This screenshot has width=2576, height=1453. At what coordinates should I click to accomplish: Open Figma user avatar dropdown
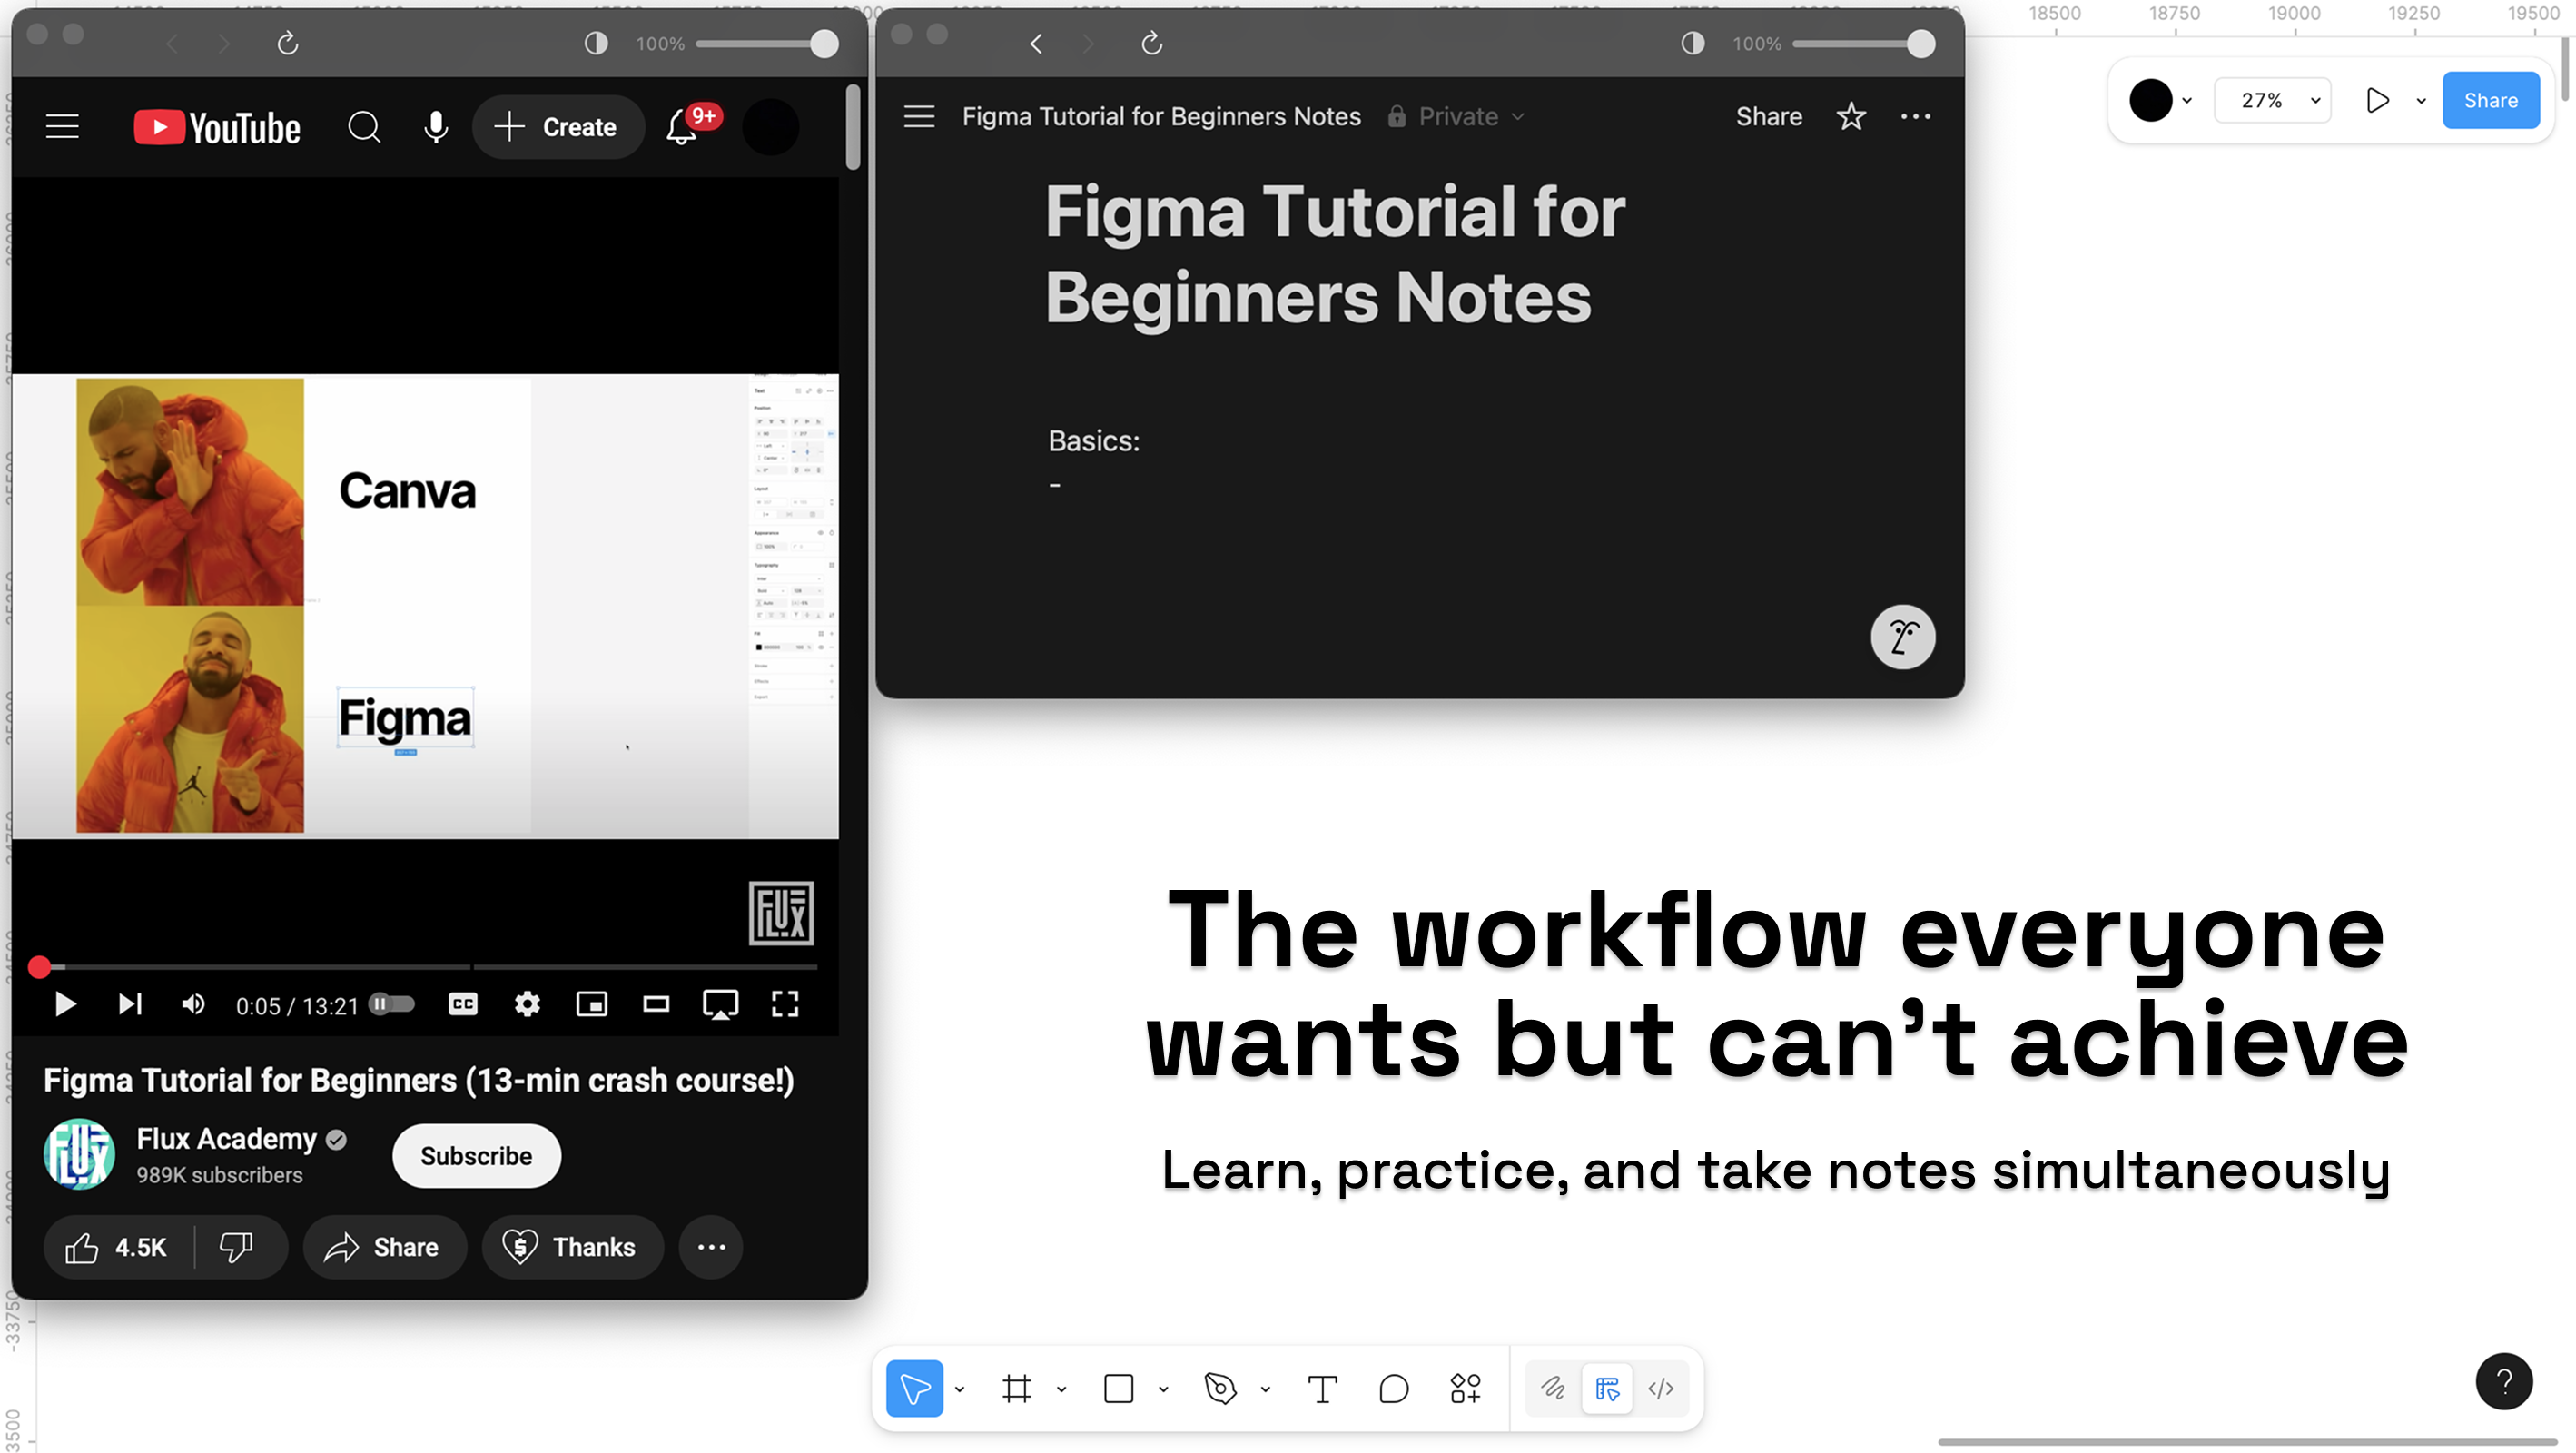[2160, 100]
